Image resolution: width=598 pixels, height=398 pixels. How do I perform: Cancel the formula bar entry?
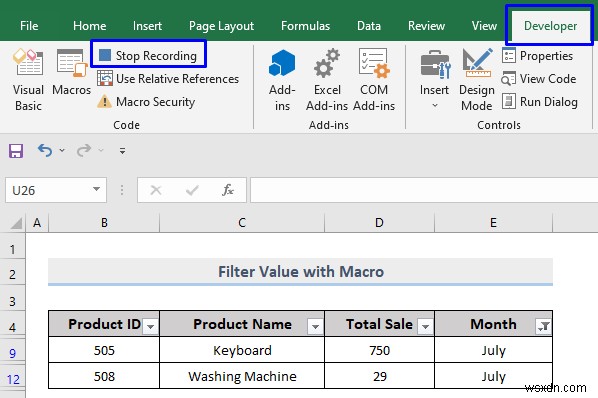(156, 190)
